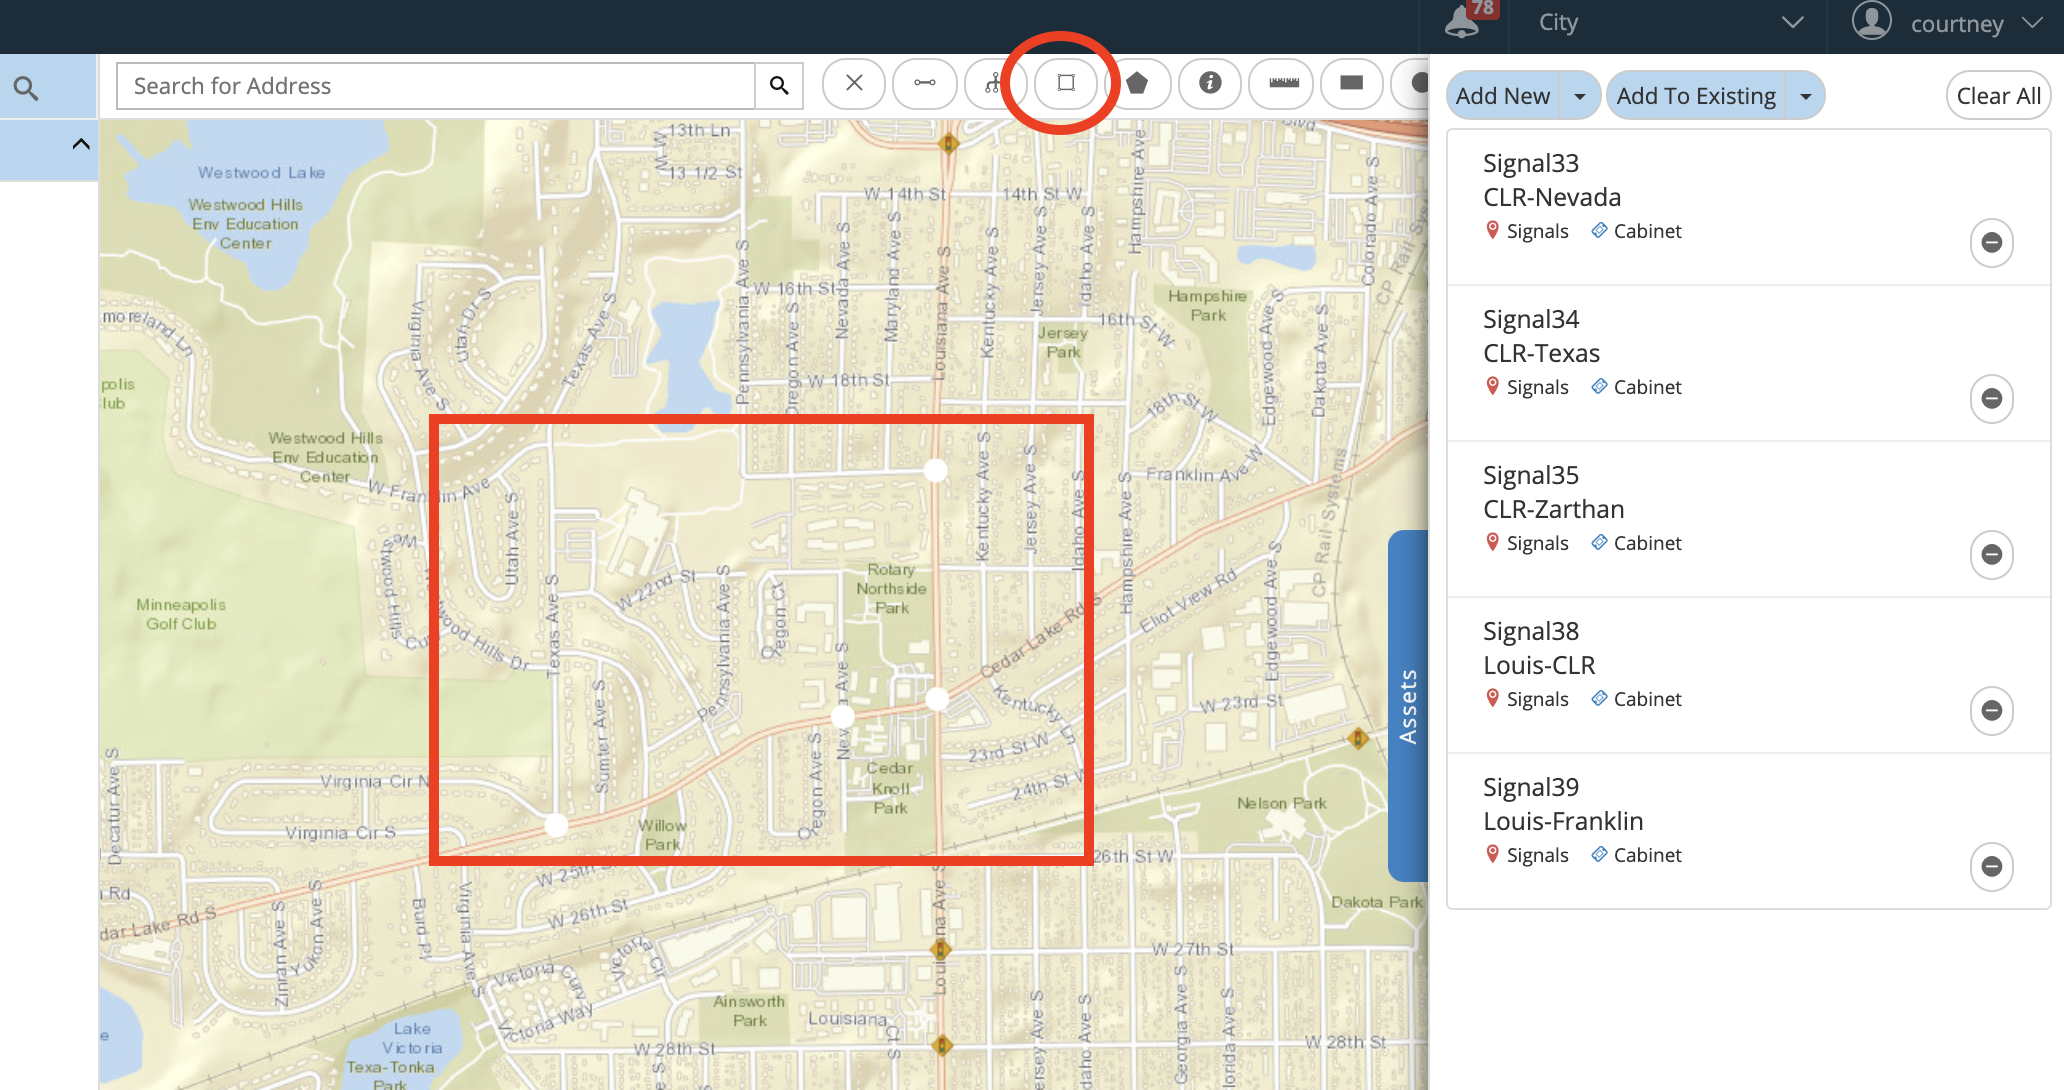
Task: Select the rectangle selection tool
Action: tap(1066, 83)
